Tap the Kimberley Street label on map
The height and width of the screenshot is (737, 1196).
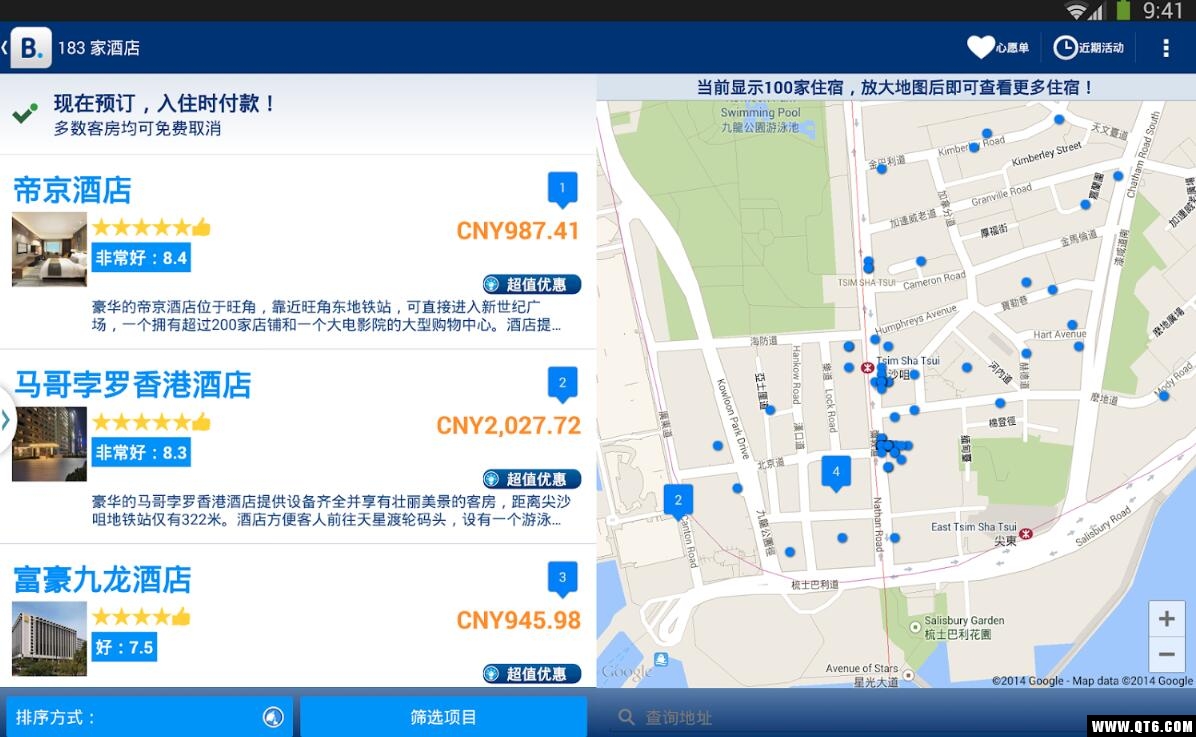pos(1046,153)
